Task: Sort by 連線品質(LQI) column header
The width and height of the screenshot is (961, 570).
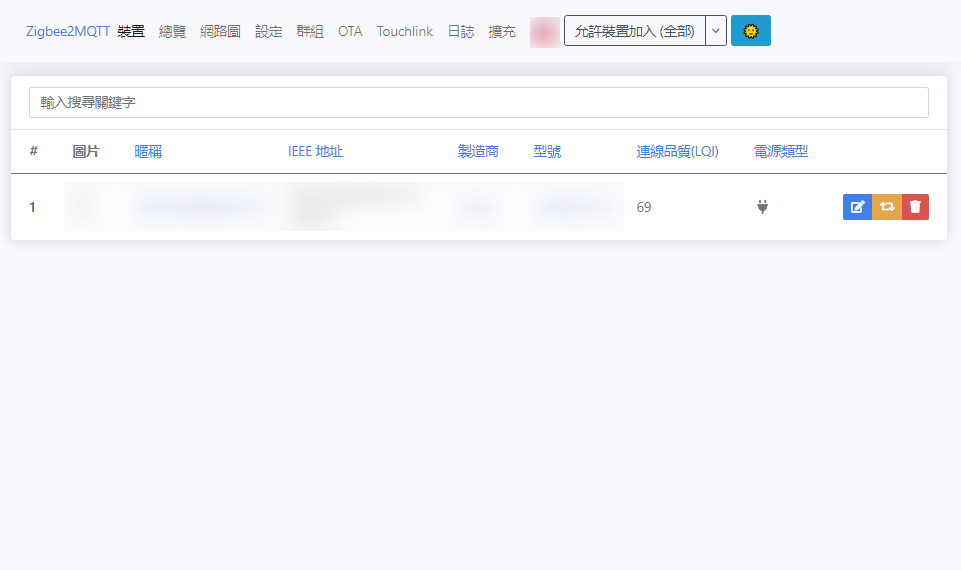Action: tap(677, 152)
